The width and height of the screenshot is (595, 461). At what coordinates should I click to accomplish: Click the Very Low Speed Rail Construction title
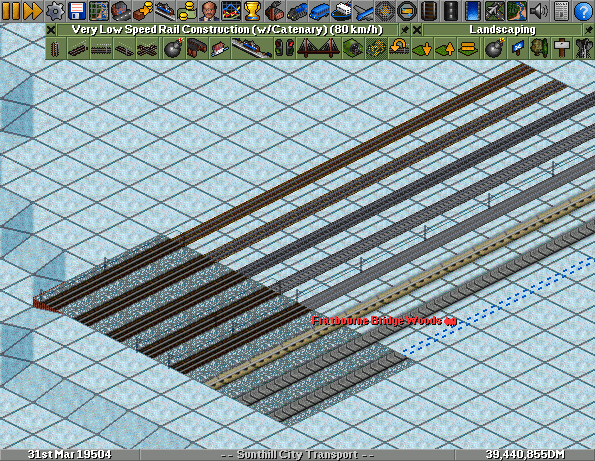(x=227, y=30)
